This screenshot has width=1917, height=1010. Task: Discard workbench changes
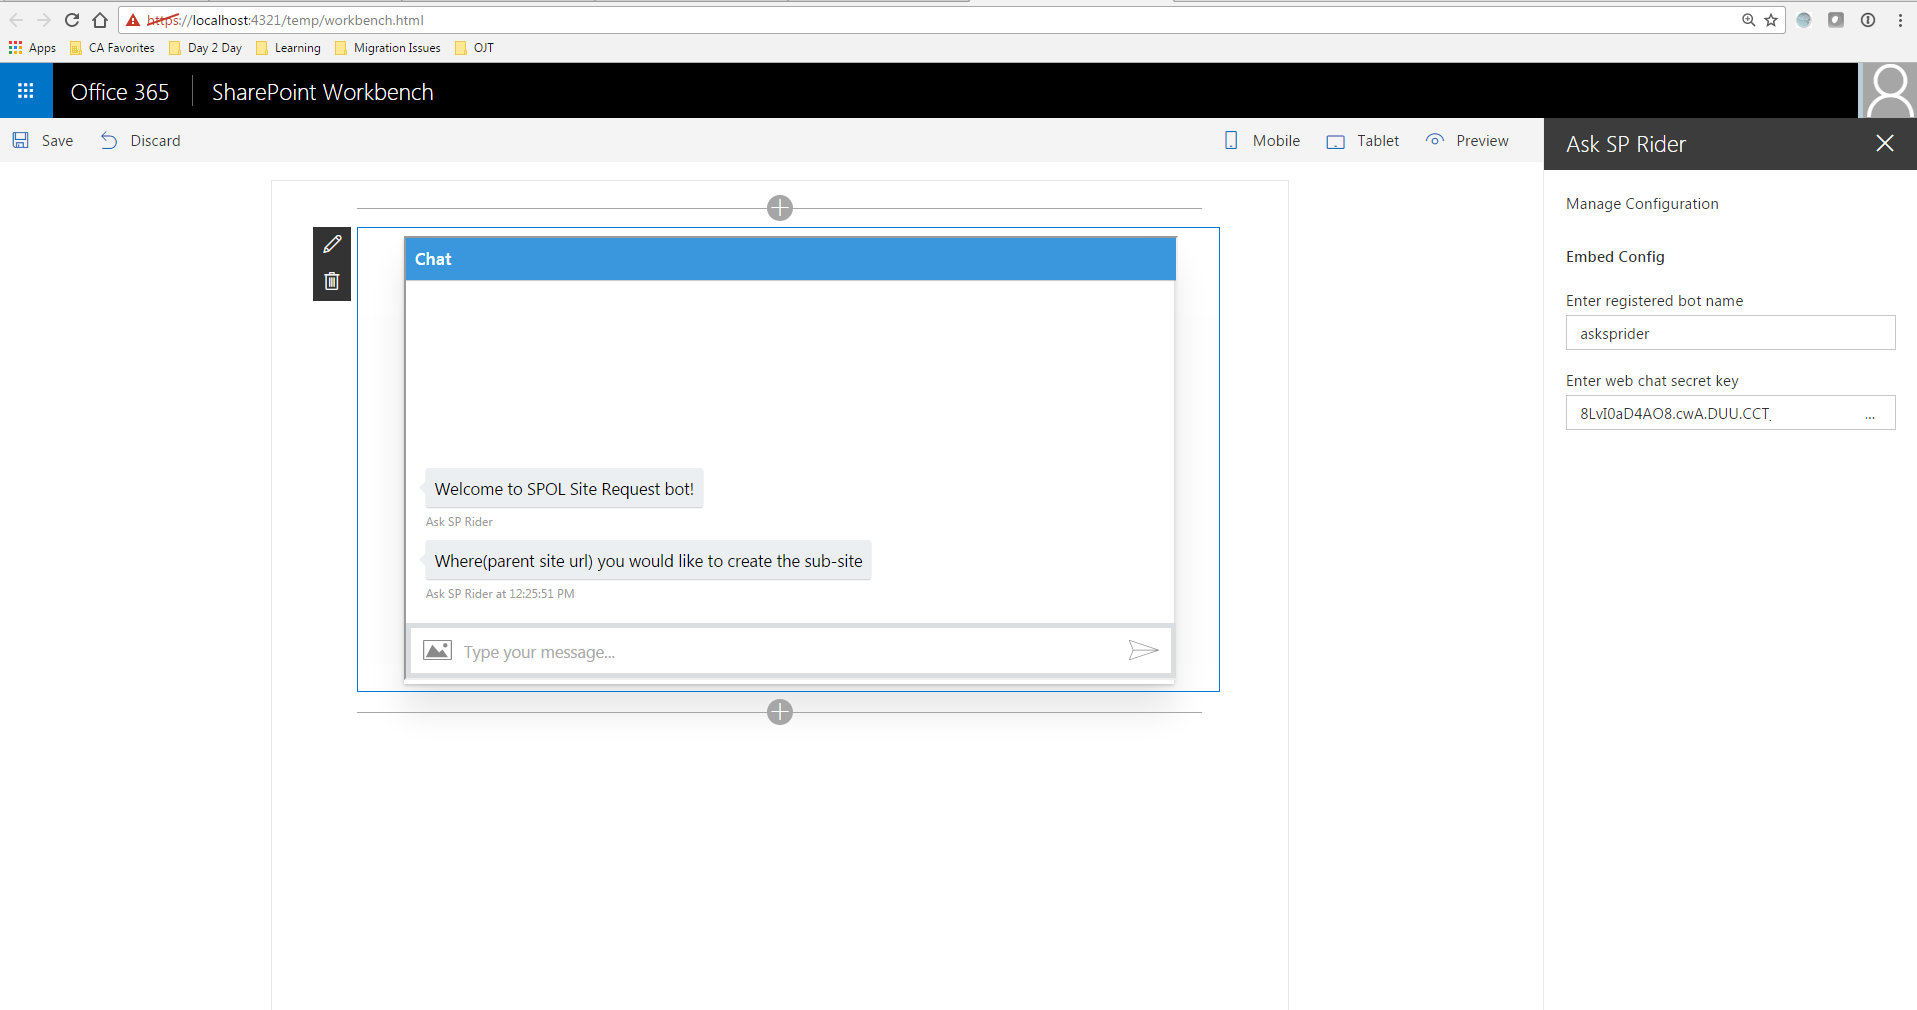[x=141, y=141]
